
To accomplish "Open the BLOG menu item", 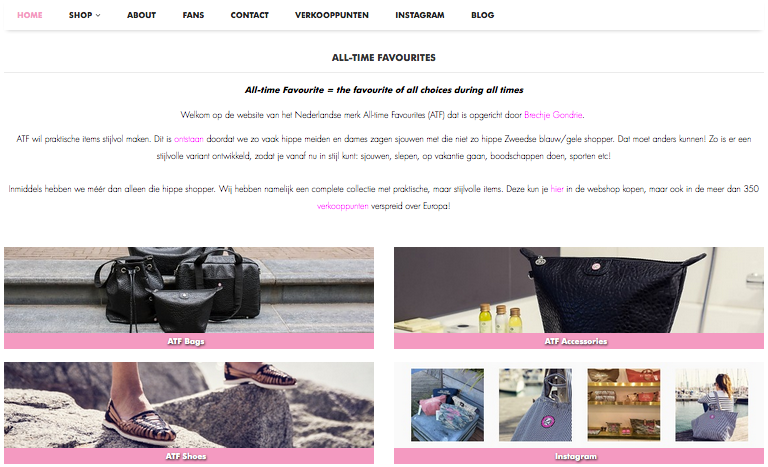I will tap(482, 15).
